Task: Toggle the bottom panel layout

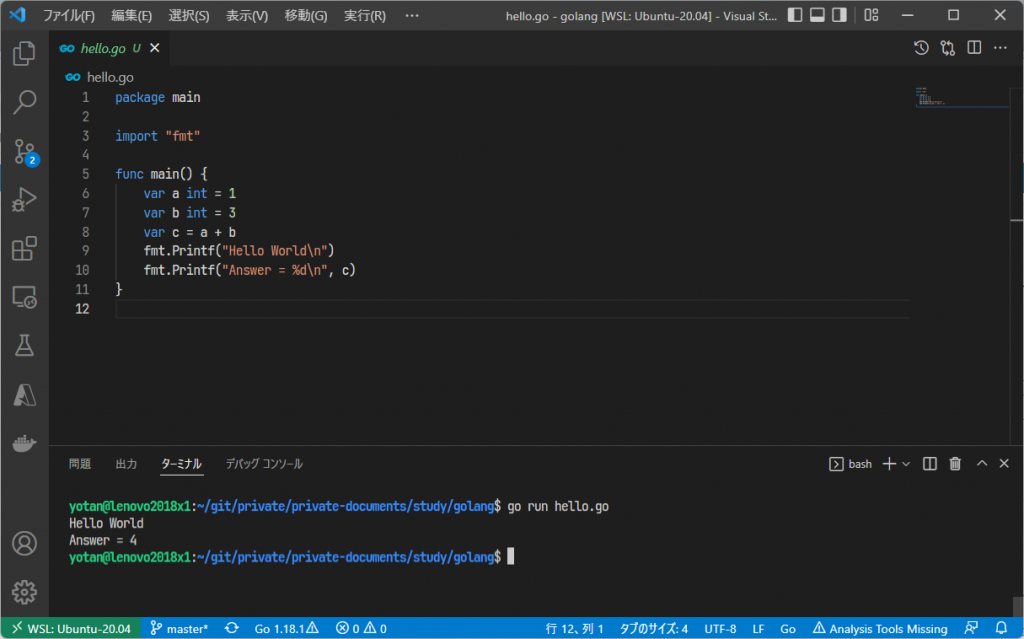Action: coord(817,15)
